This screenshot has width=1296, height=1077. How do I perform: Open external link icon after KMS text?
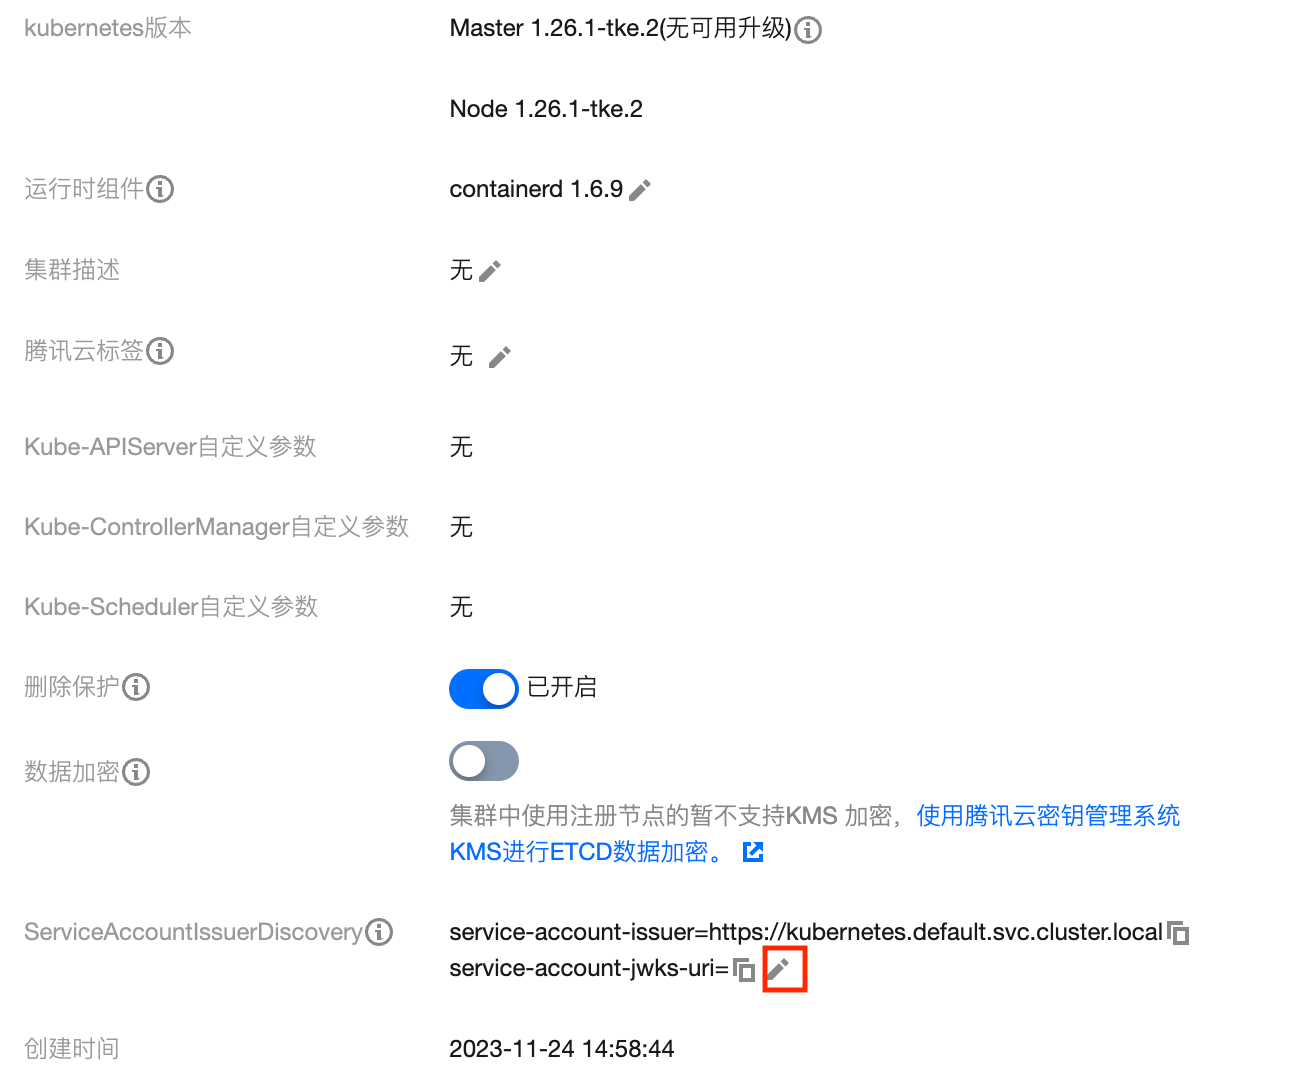point(753,852)
